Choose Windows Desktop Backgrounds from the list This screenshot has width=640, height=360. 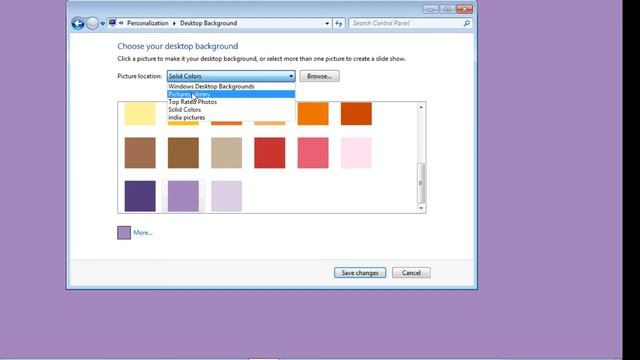[x=231, y=87]
